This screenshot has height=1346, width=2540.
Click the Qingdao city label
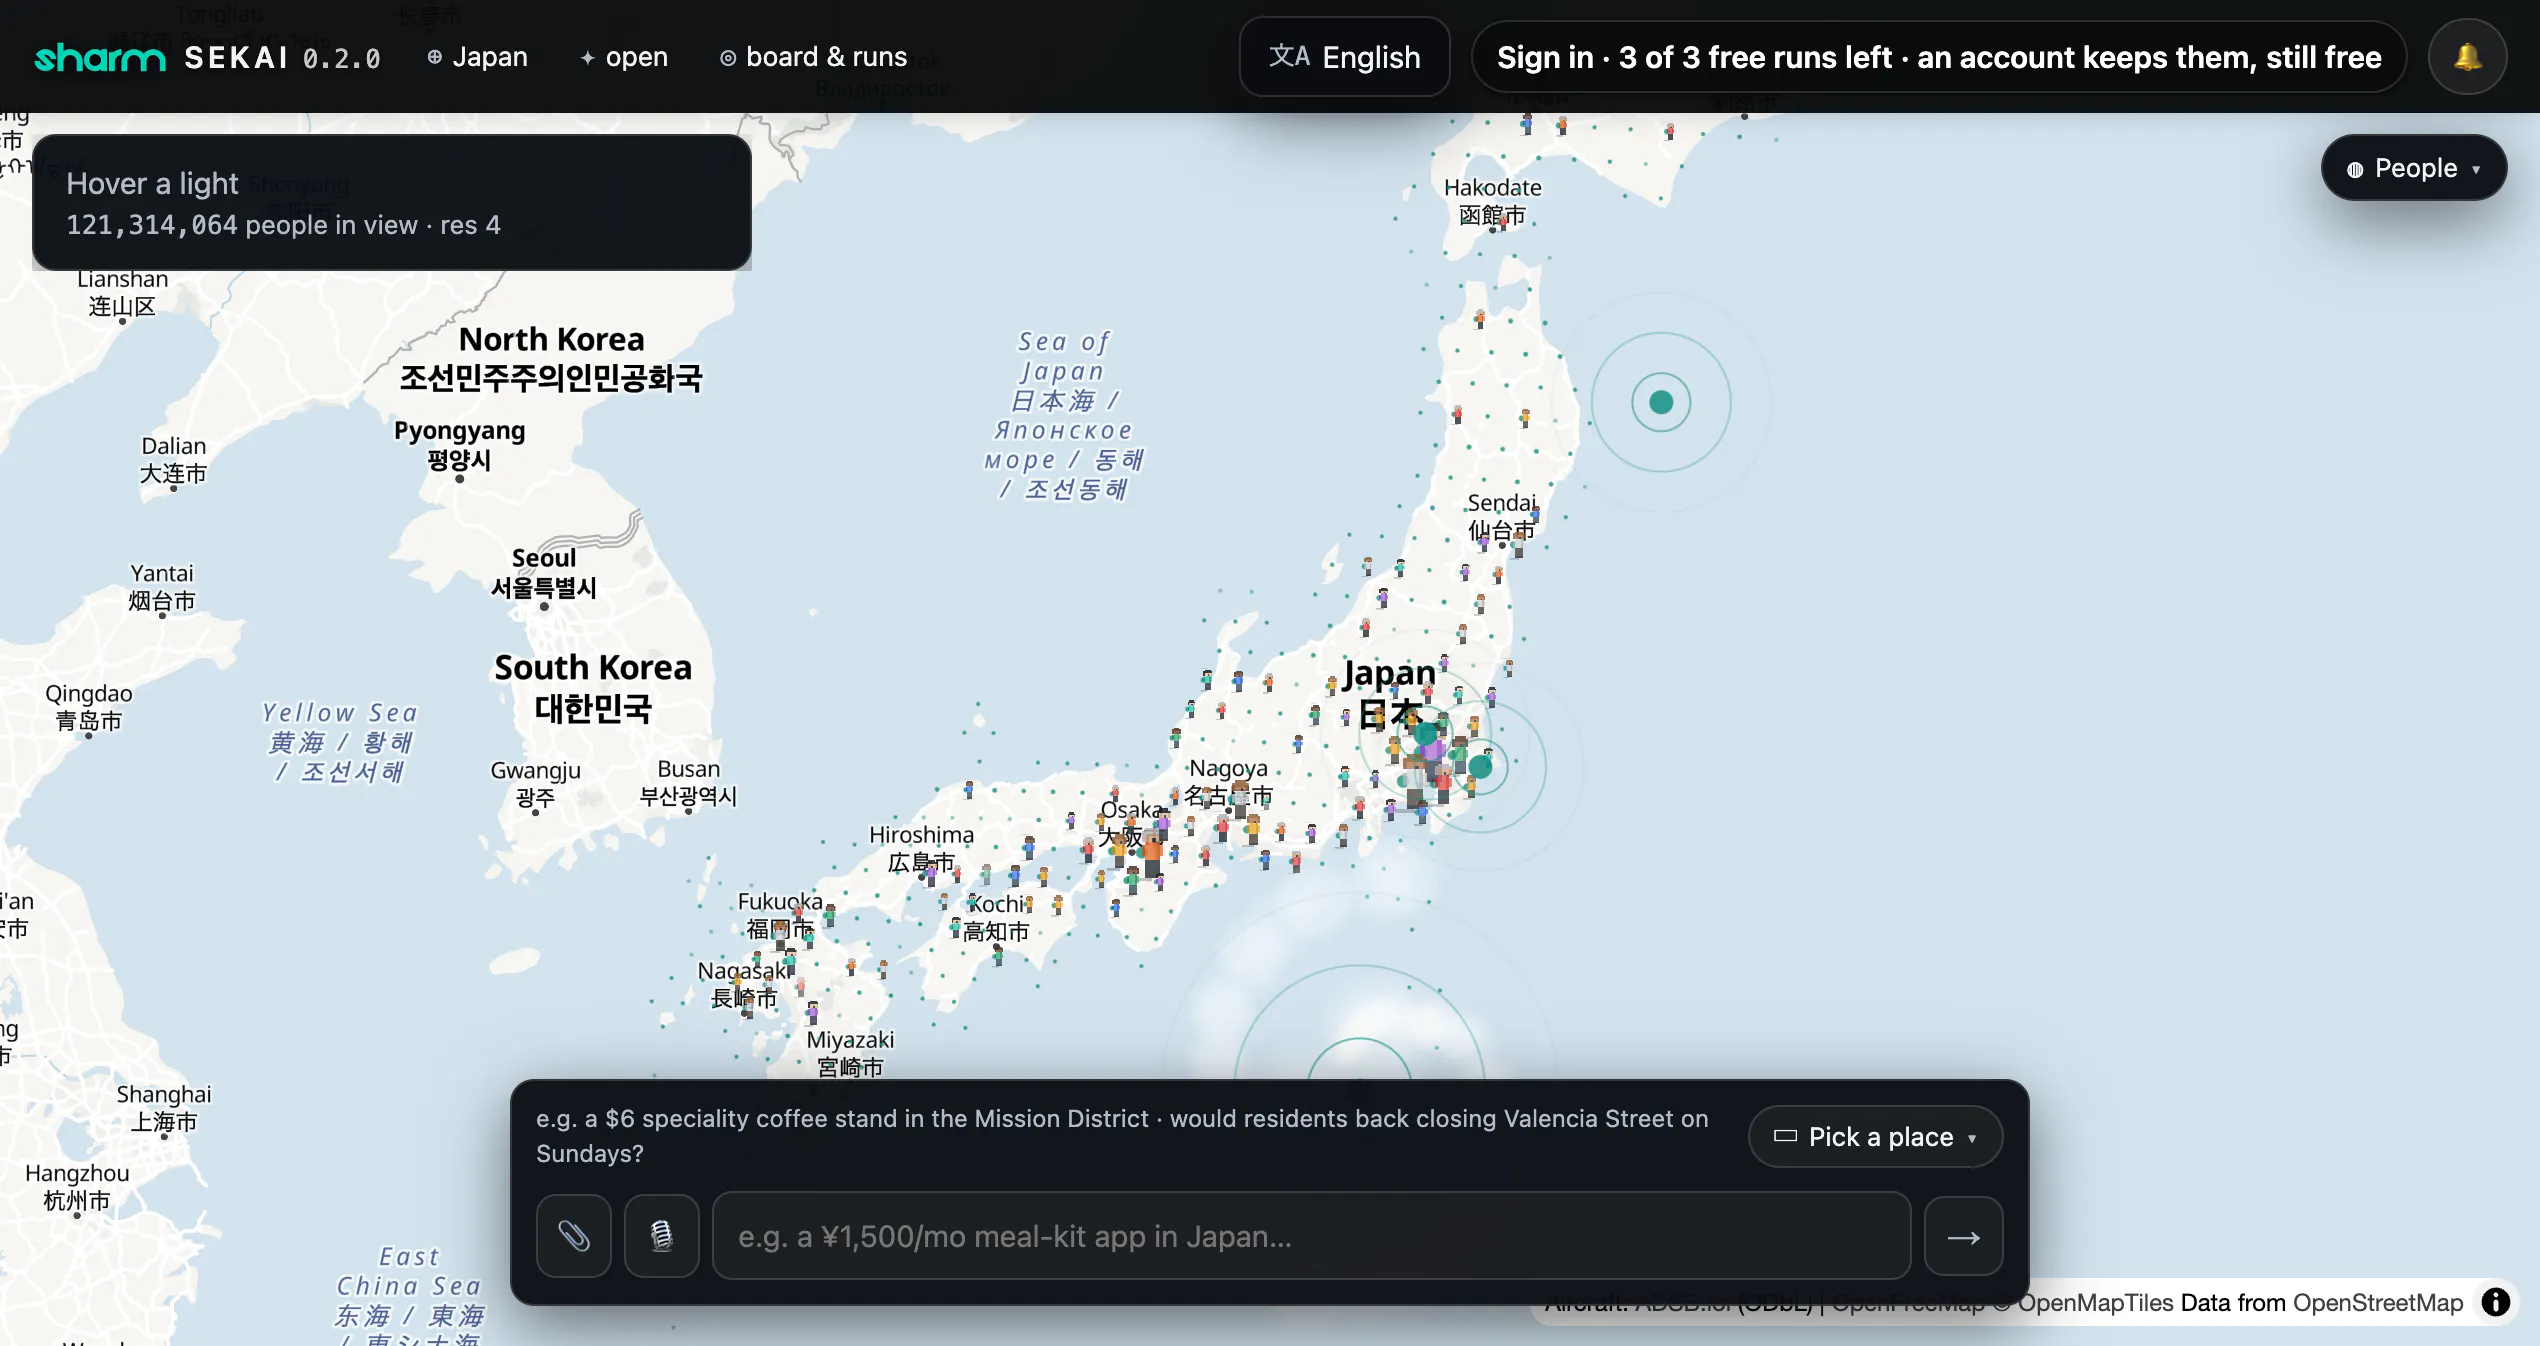coord(88,706)
